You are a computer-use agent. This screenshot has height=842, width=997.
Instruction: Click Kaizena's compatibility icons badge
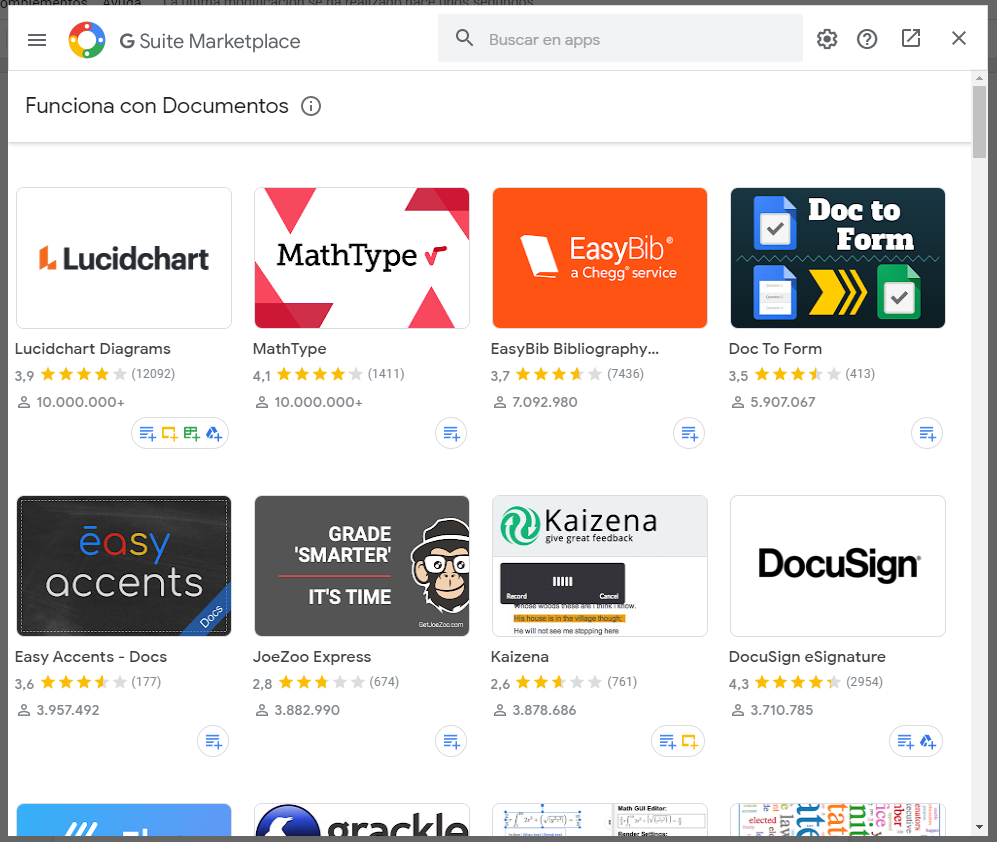coord(678,741)
